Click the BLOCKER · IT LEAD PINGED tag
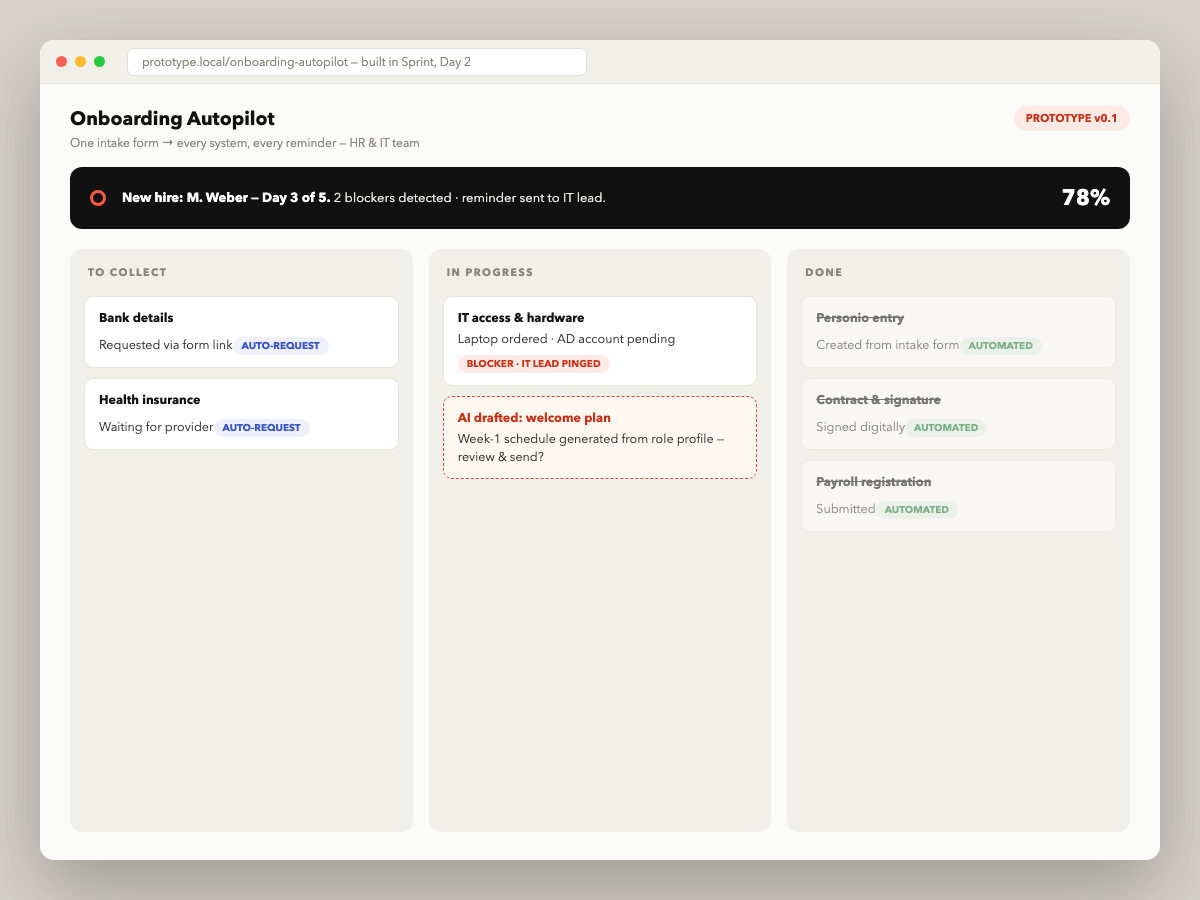The image size is (1200, 900). [534, 364]
